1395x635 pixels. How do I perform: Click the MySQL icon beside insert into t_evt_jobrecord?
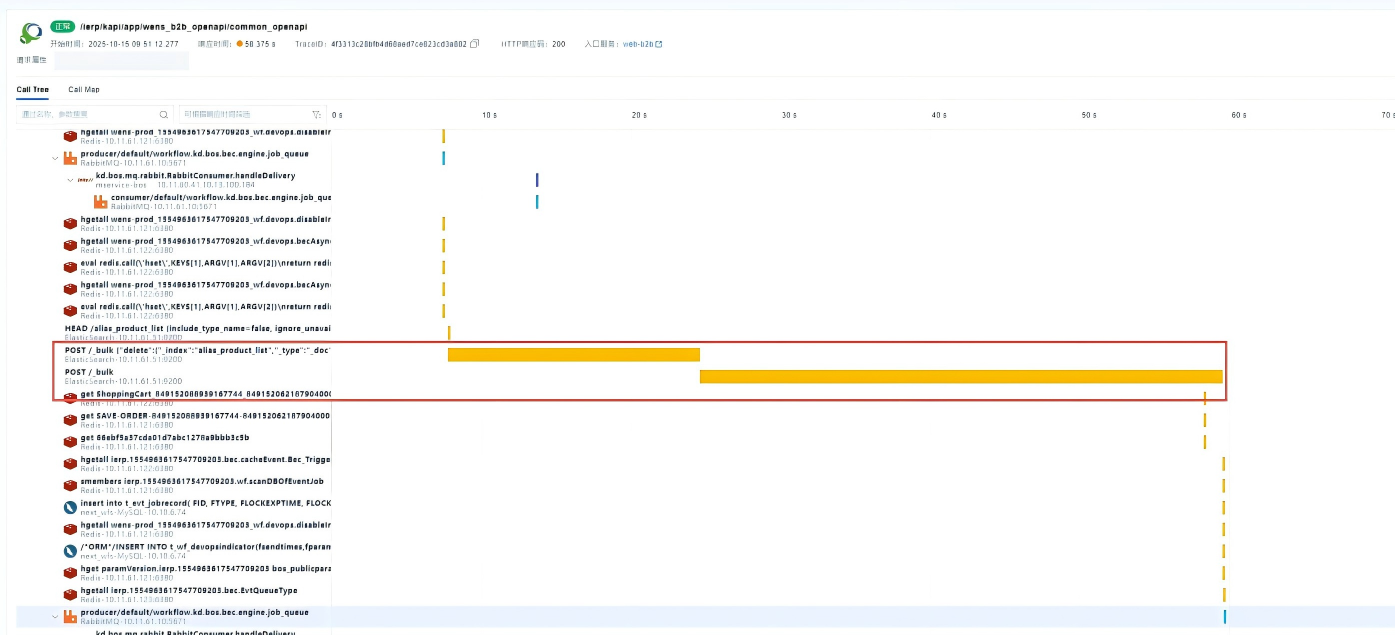point(71,507)
